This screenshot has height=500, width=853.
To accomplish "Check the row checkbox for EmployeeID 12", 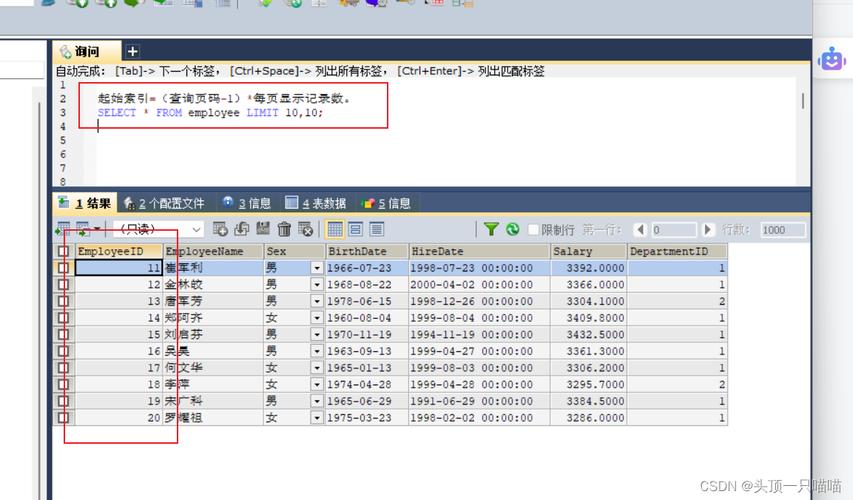I will (64, 285).
